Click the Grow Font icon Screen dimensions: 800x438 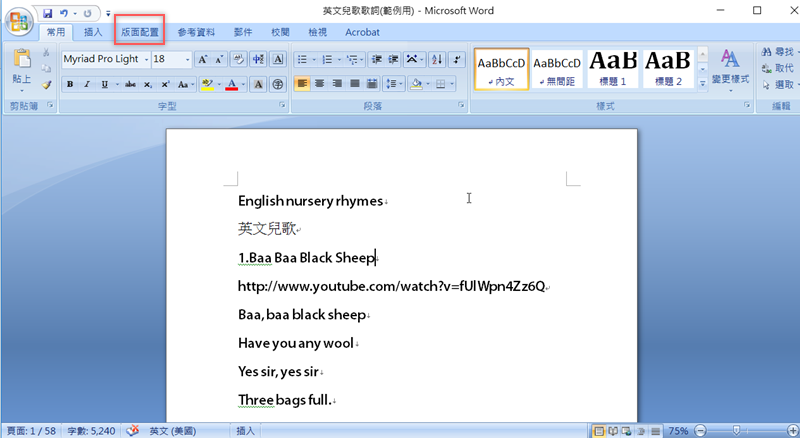tap(203, 60)
